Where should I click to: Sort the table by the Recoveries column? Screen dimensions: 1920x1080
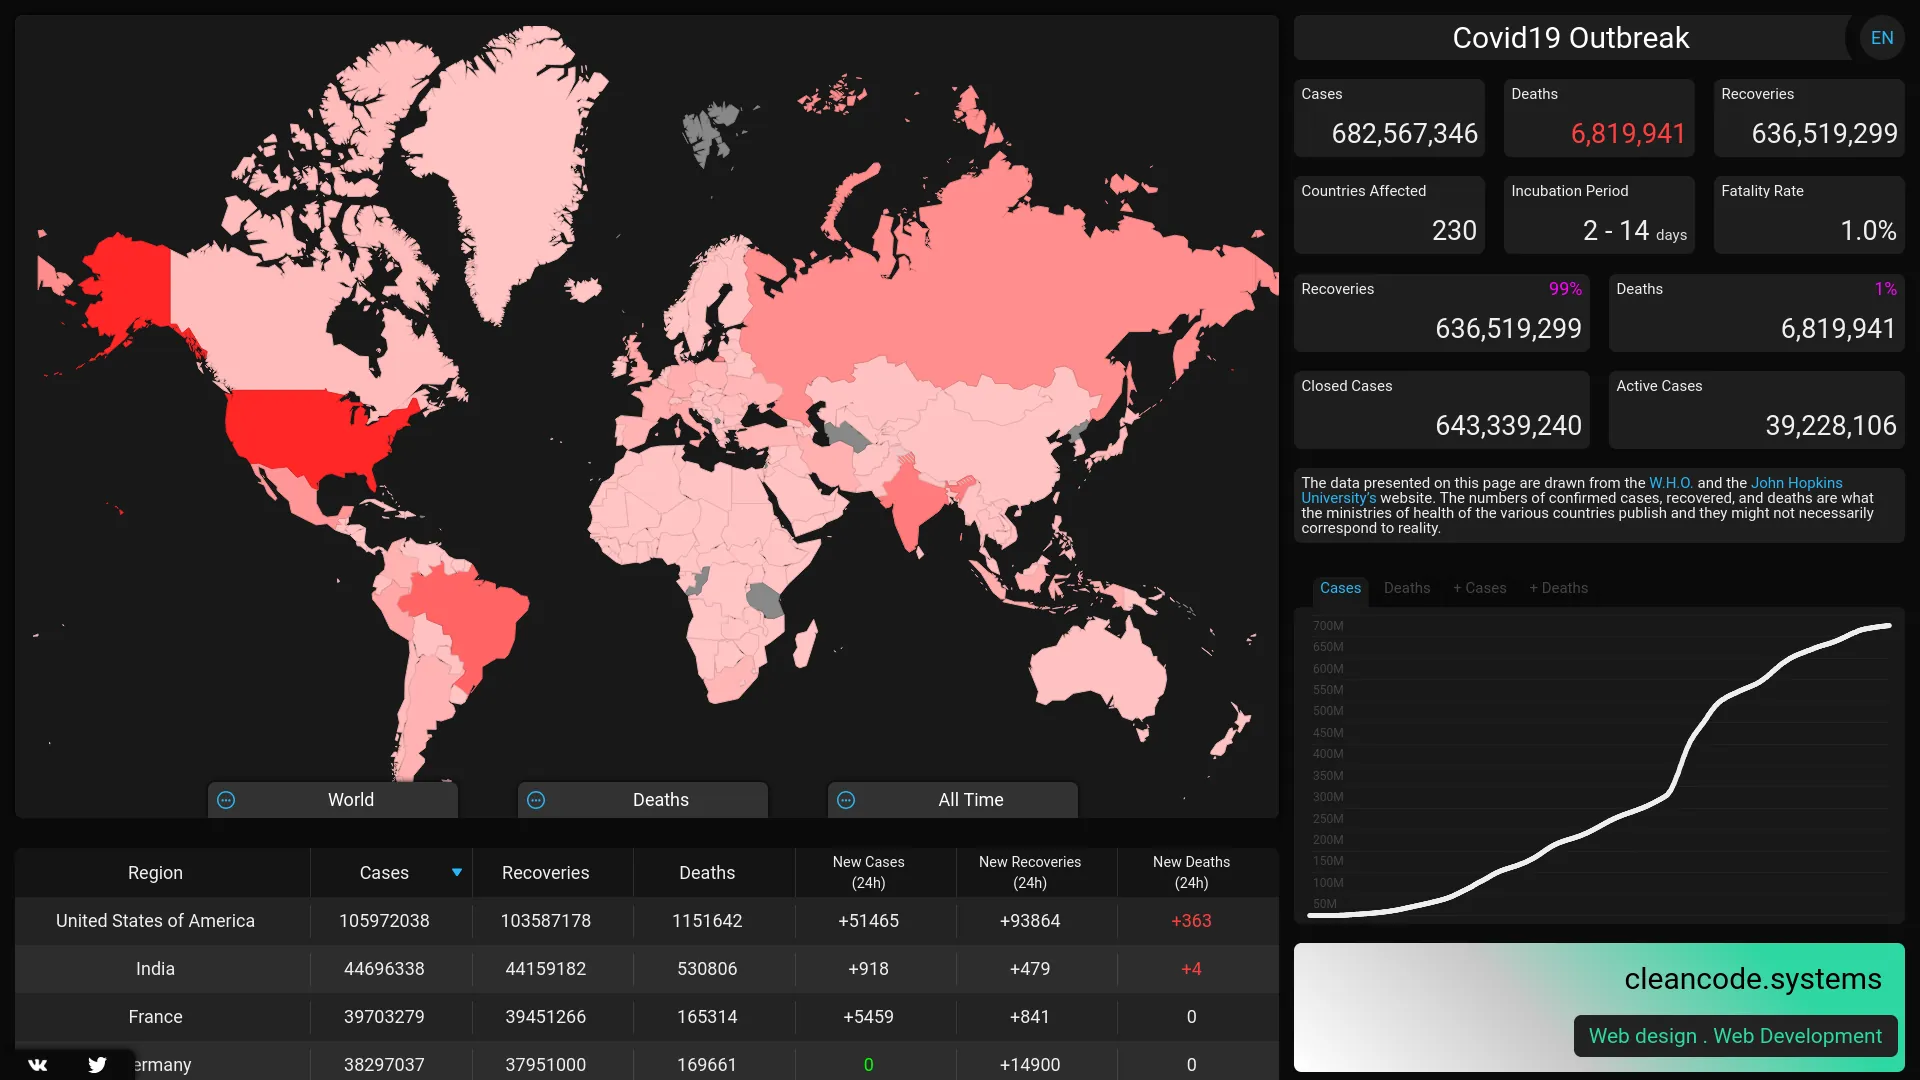tap(546, 872)
